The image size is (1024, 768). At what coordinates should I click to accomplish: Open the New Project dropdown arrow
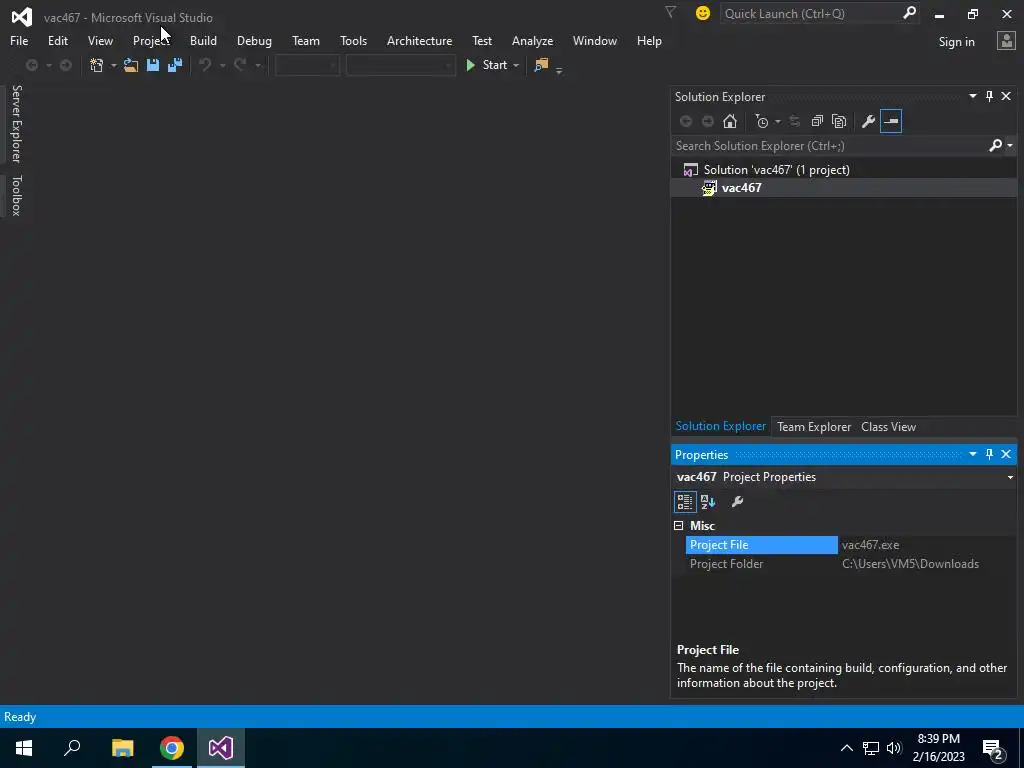tap(113, 65)
